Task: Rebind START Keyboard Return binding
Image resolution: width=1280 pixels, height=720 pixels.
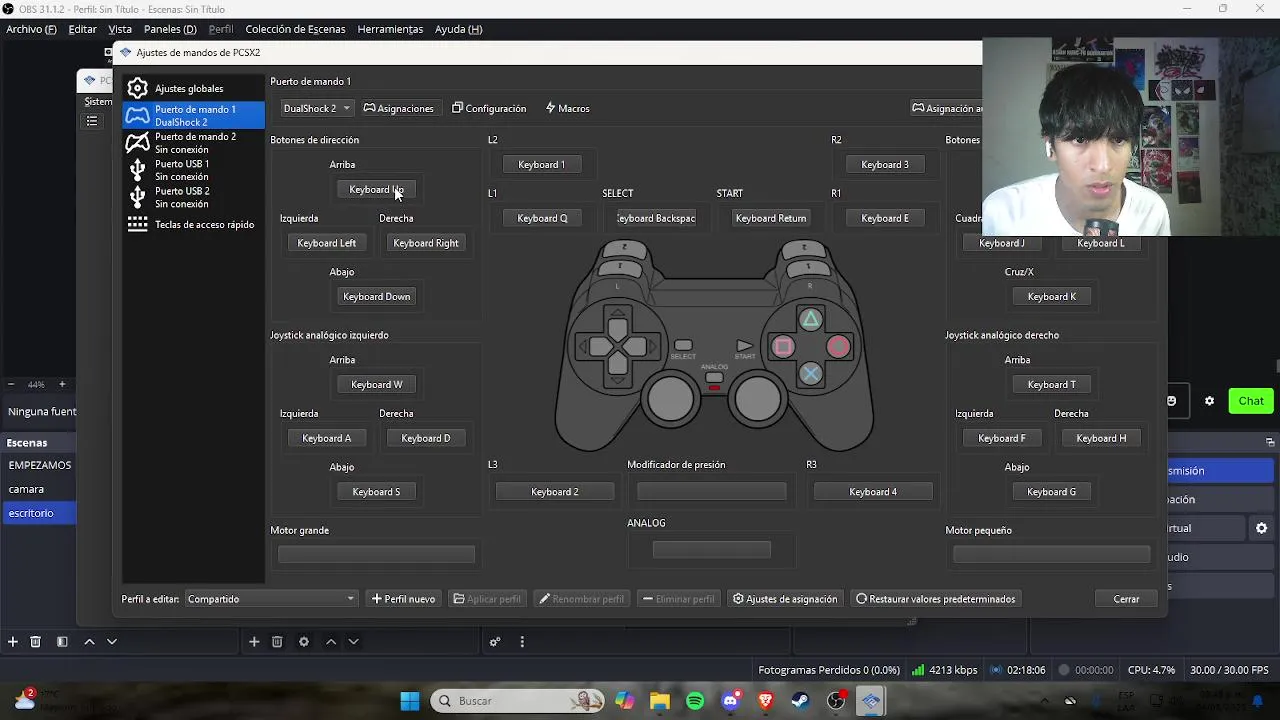Action: point(770,218)
